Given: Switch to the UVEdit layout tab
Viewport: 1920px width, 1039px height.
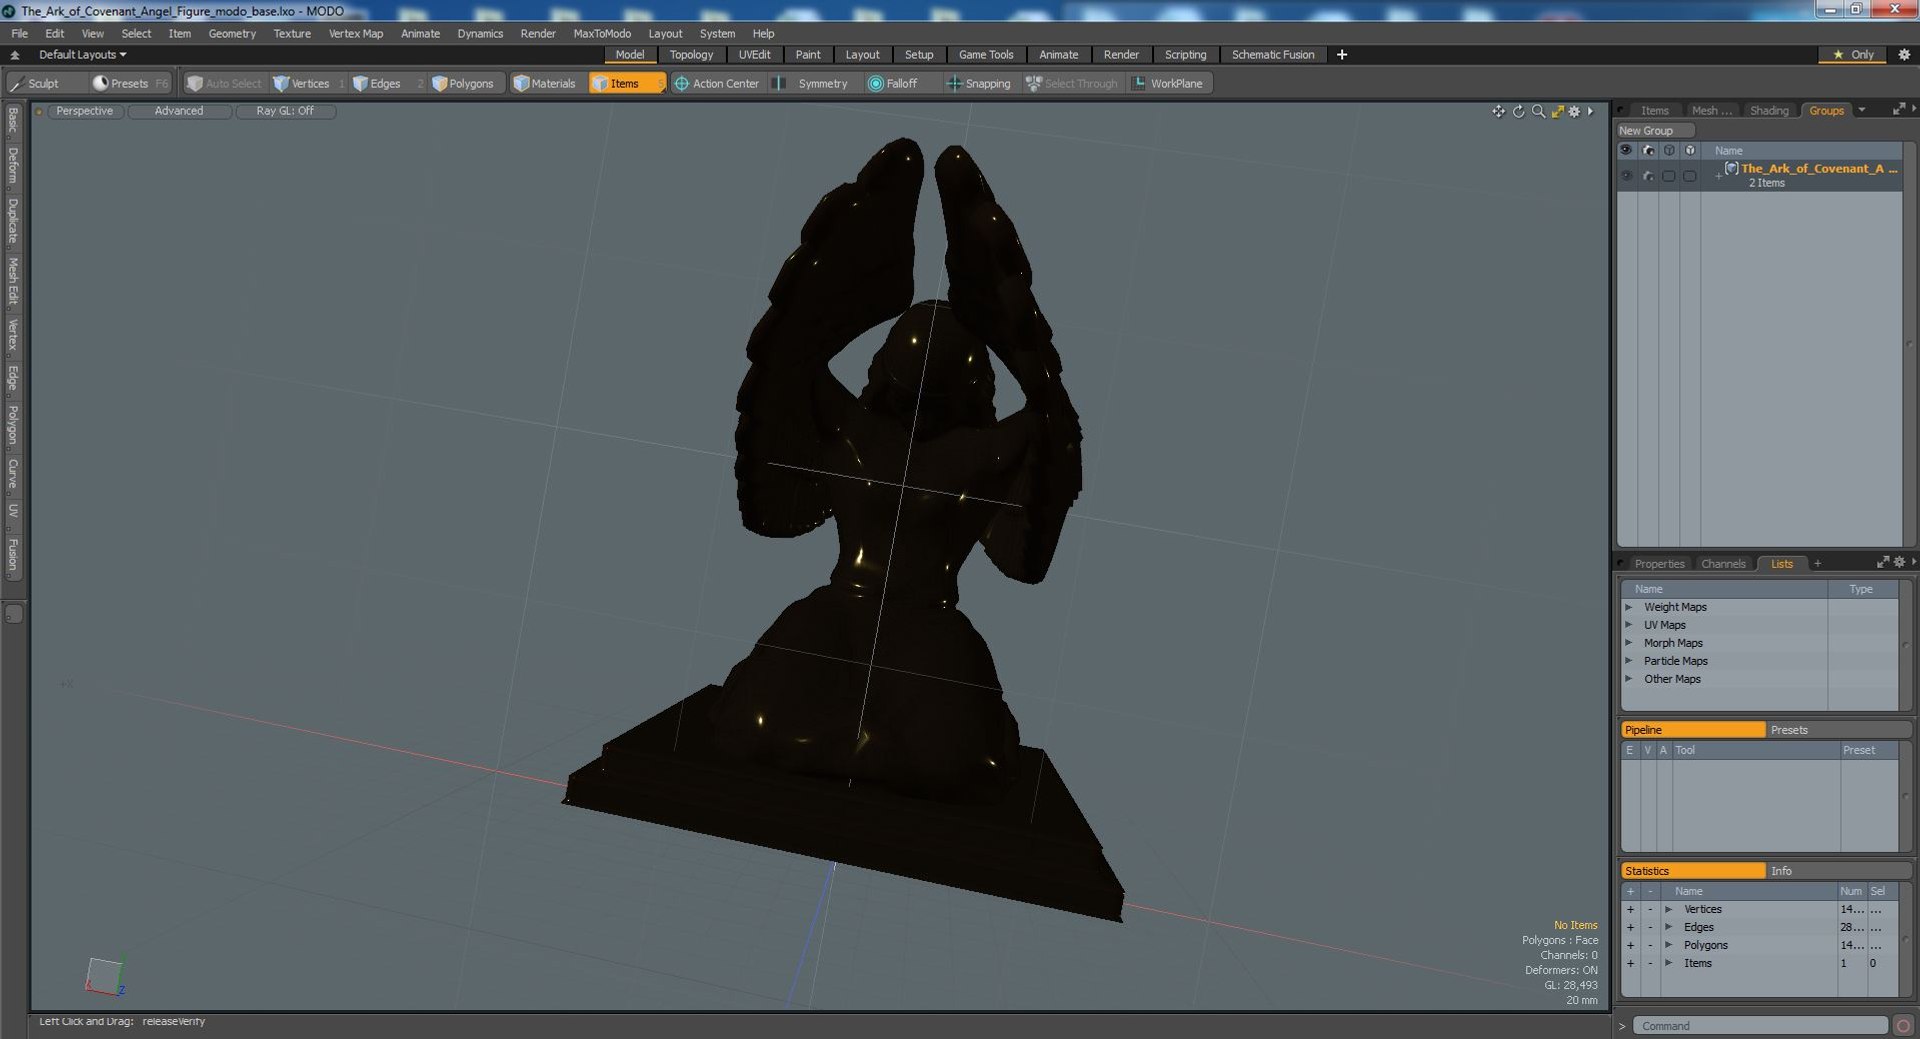Looking at the screenshot, I should (x=754, y=55).
